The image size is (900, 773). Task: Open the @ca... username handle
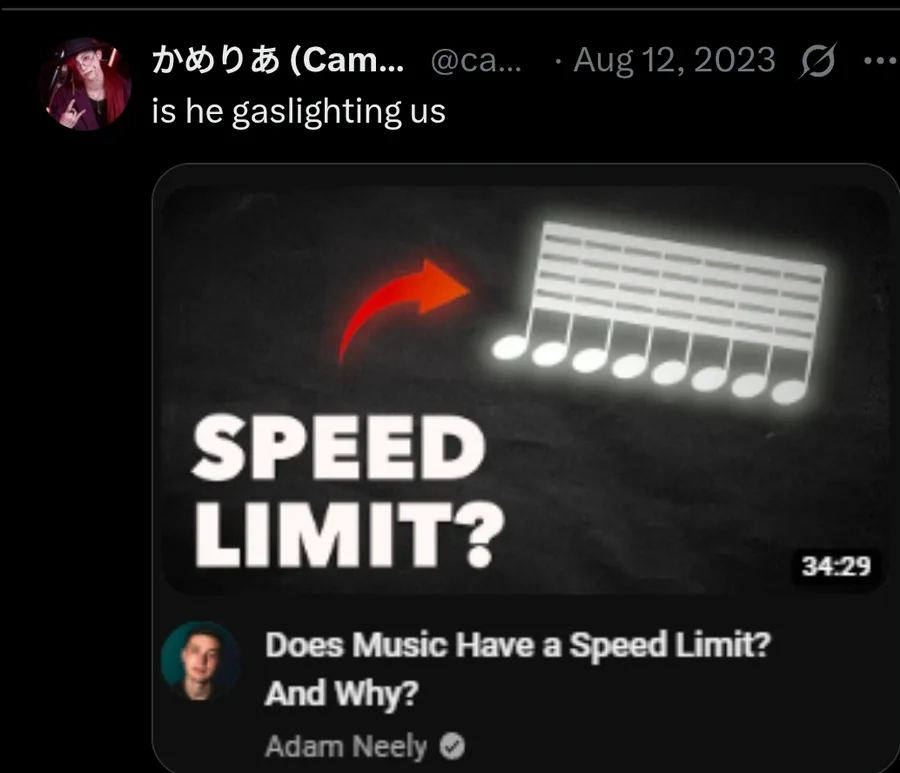pyautogui.click(x=476, y=60)
